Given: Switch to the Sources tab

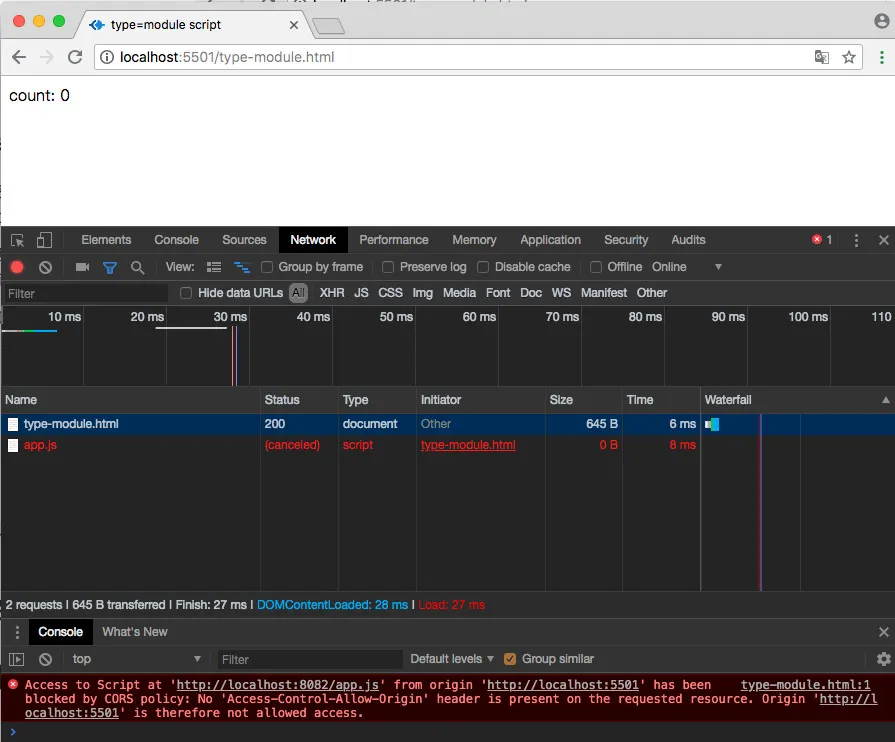Looking at the screenshot, I should pos(244,240).
